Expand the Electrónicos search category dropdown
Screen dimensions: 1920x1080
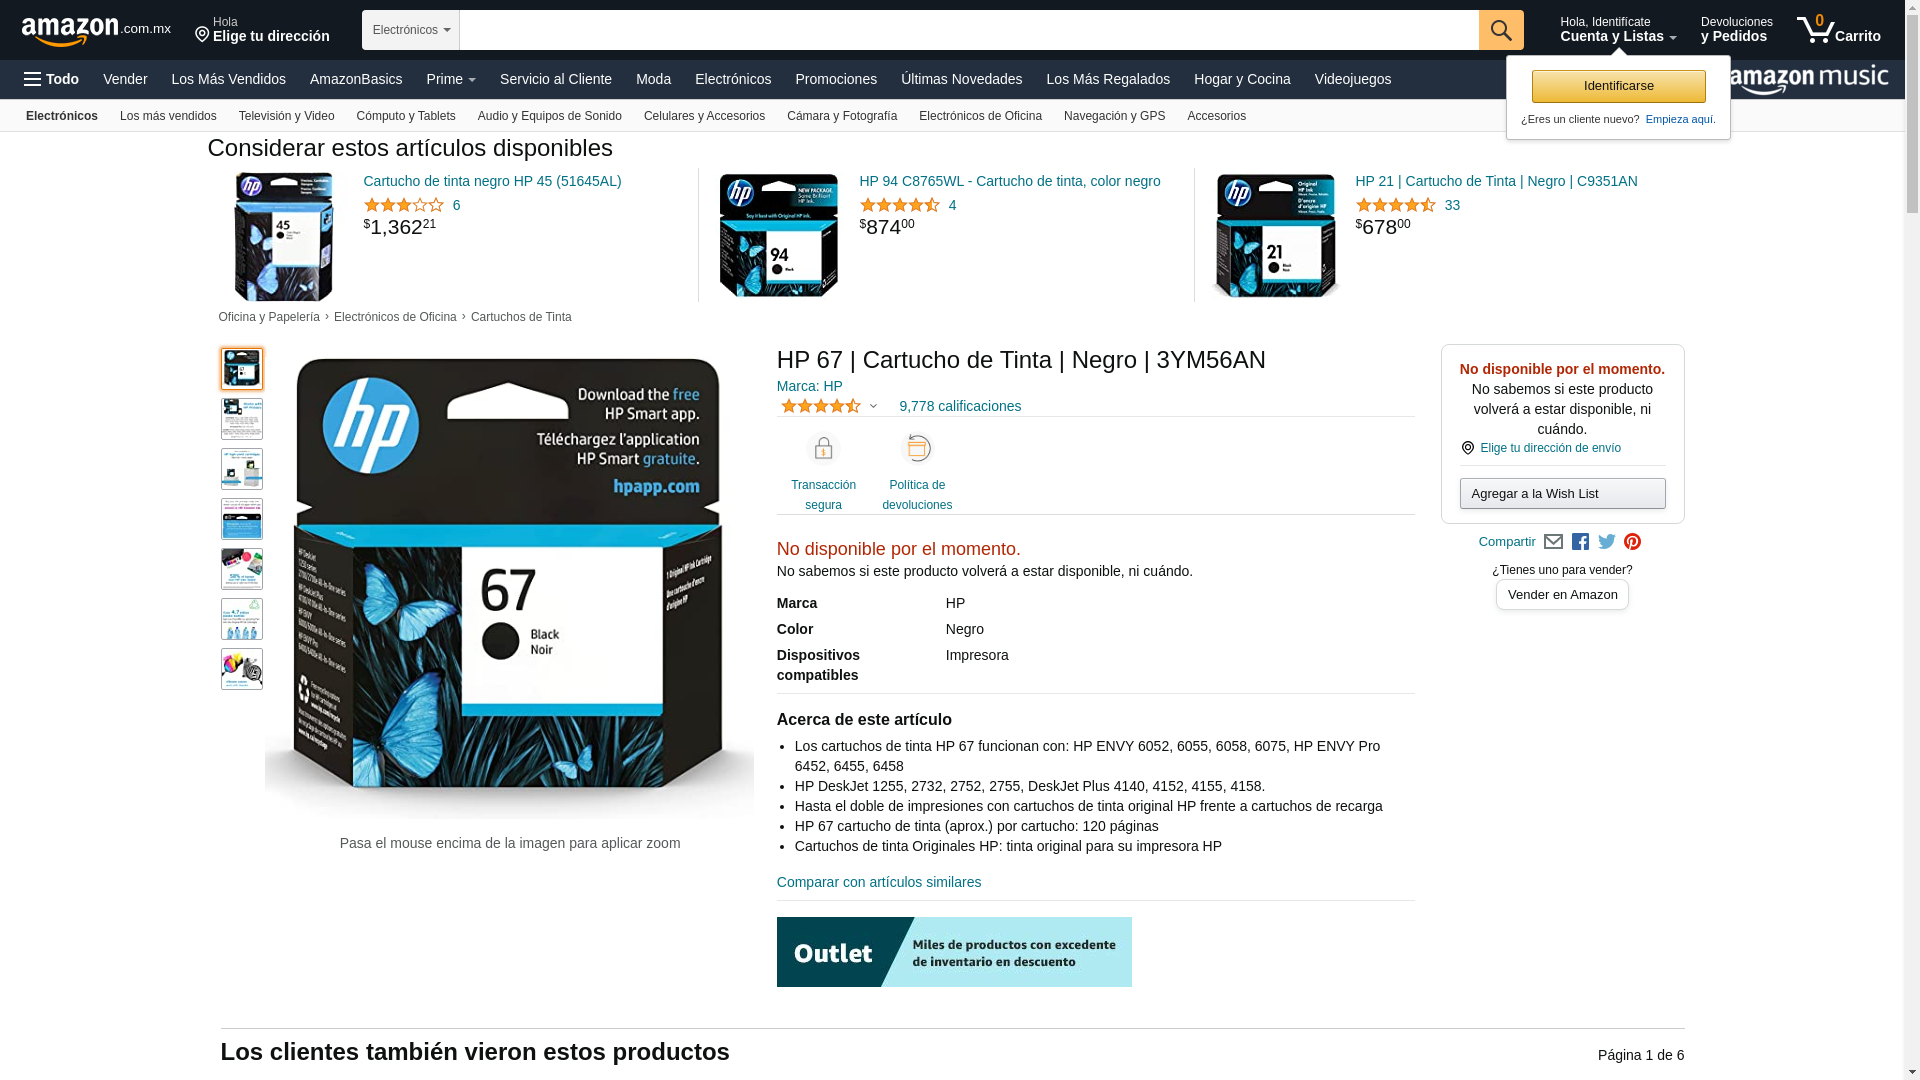point(411,30)
